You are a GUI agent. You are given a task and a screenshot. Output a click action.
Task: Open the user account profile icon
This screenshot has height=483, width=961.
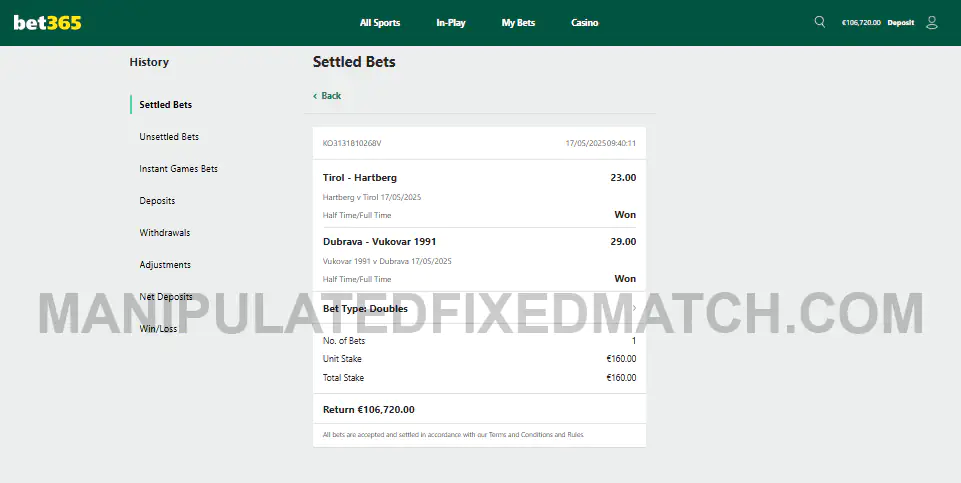[932, 23]
